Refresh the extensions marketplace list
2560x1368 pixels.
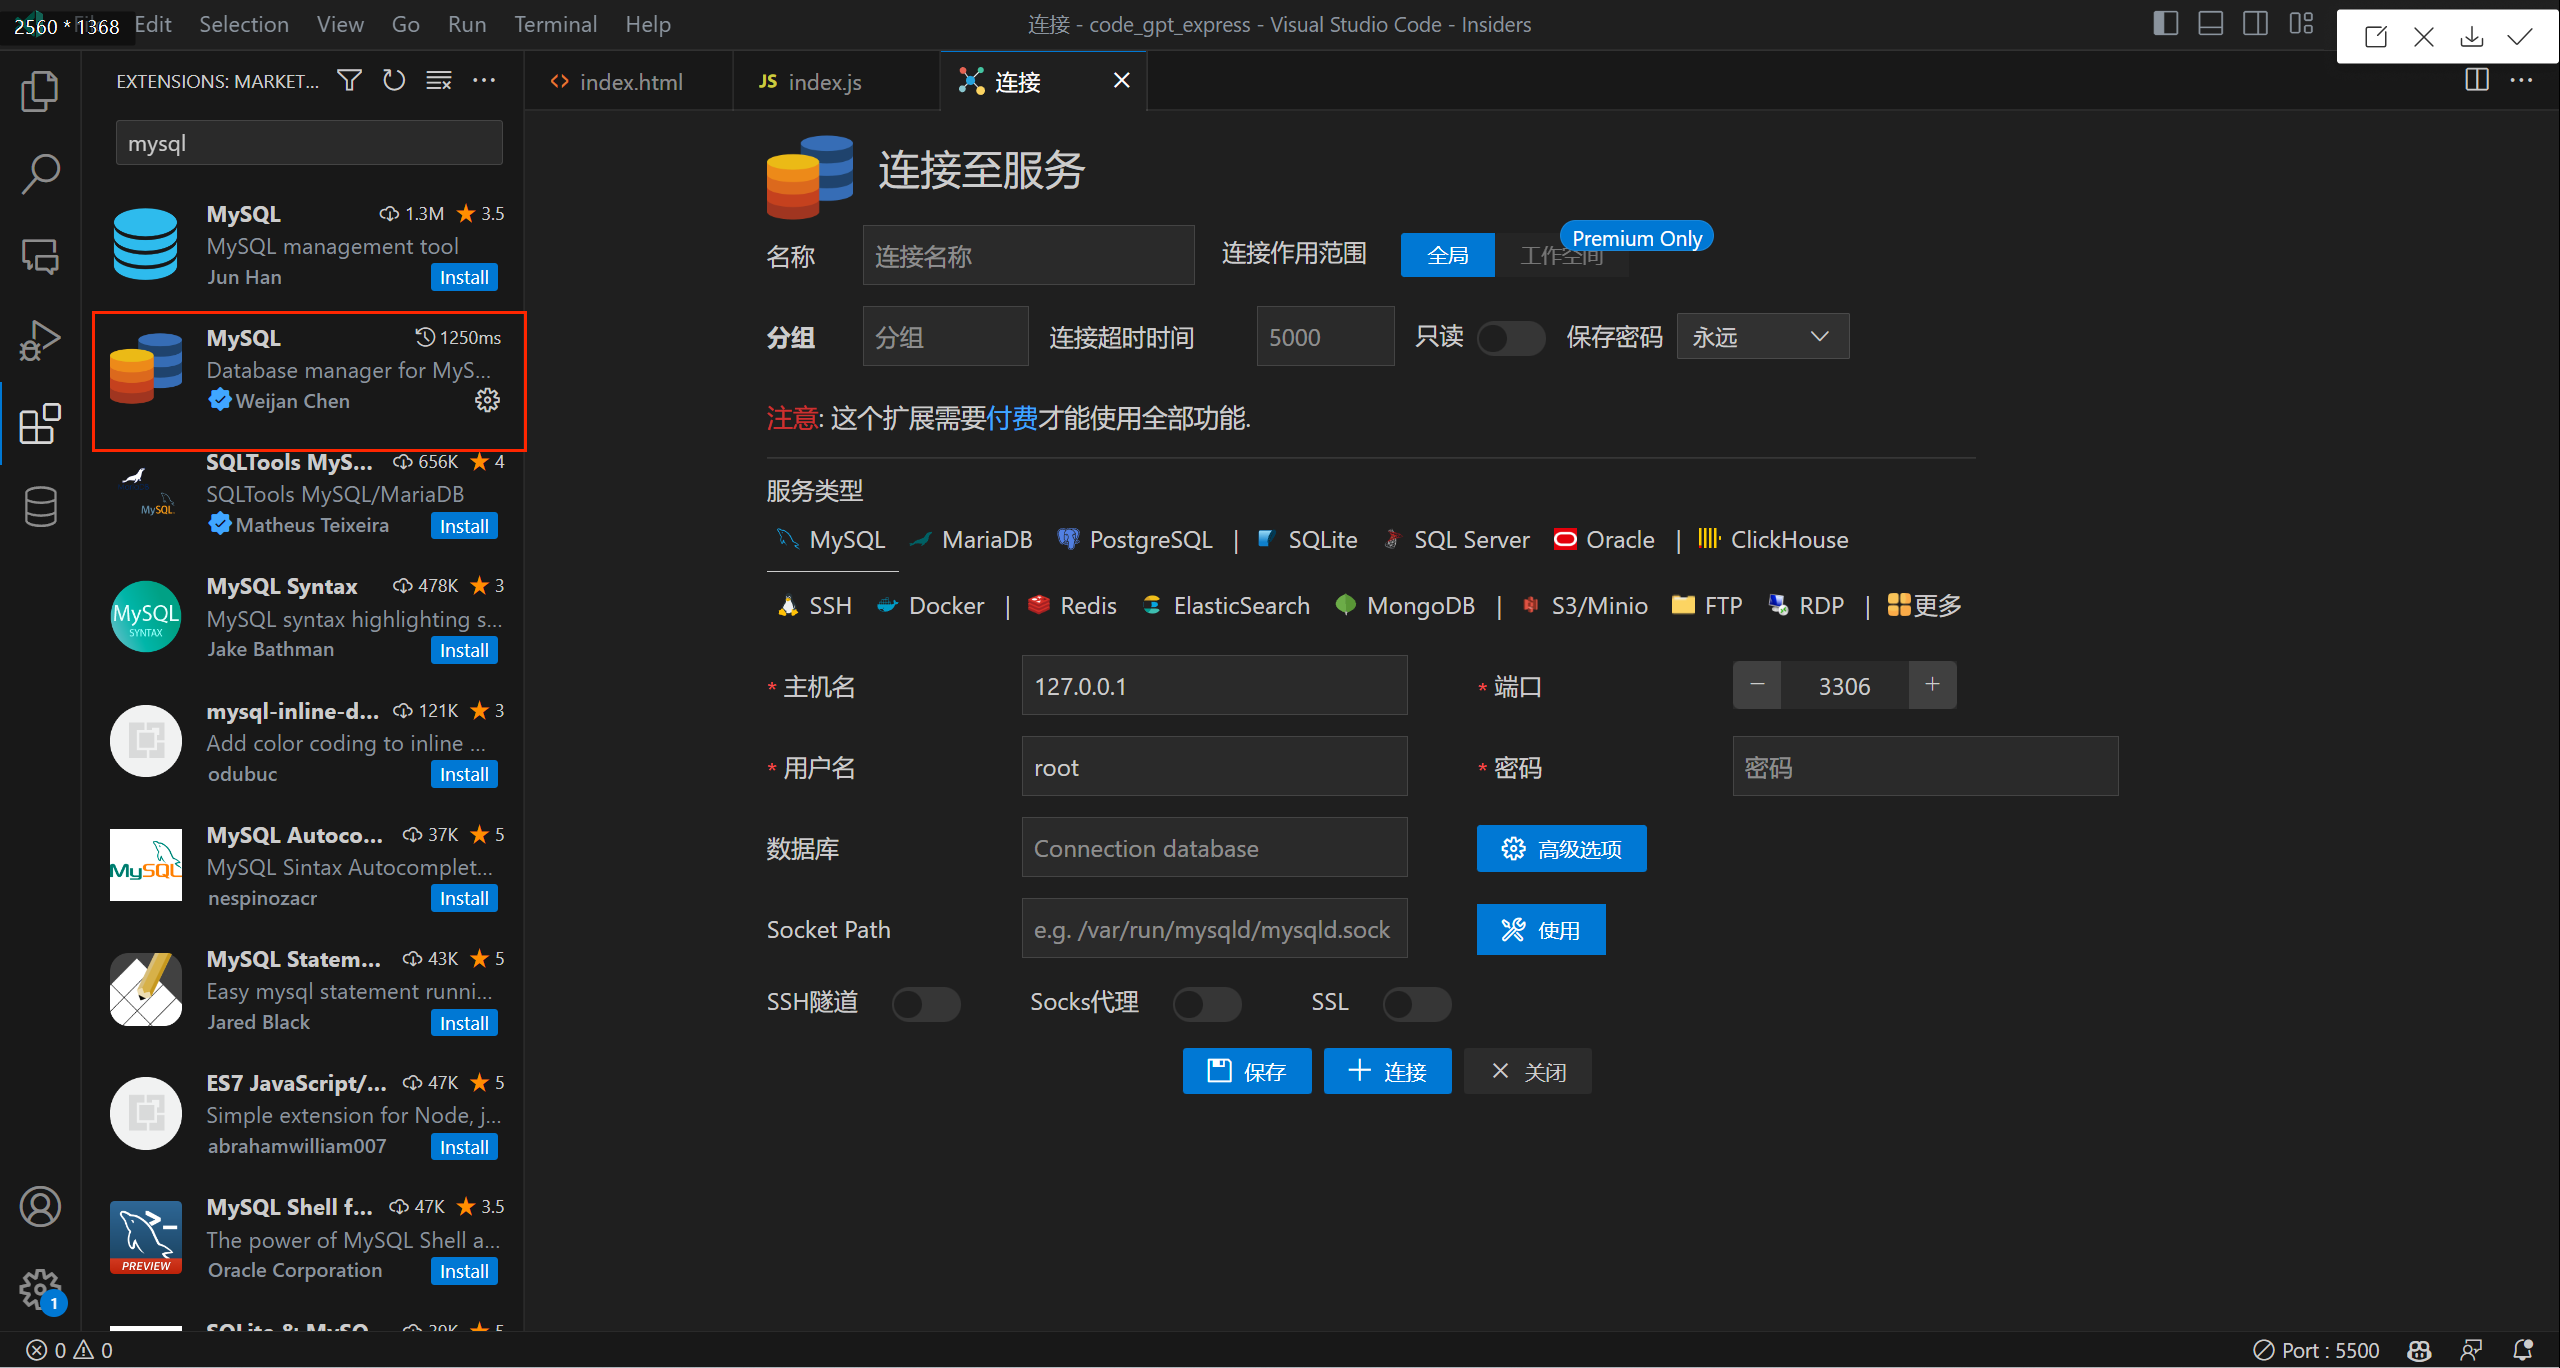coord(394,81)
